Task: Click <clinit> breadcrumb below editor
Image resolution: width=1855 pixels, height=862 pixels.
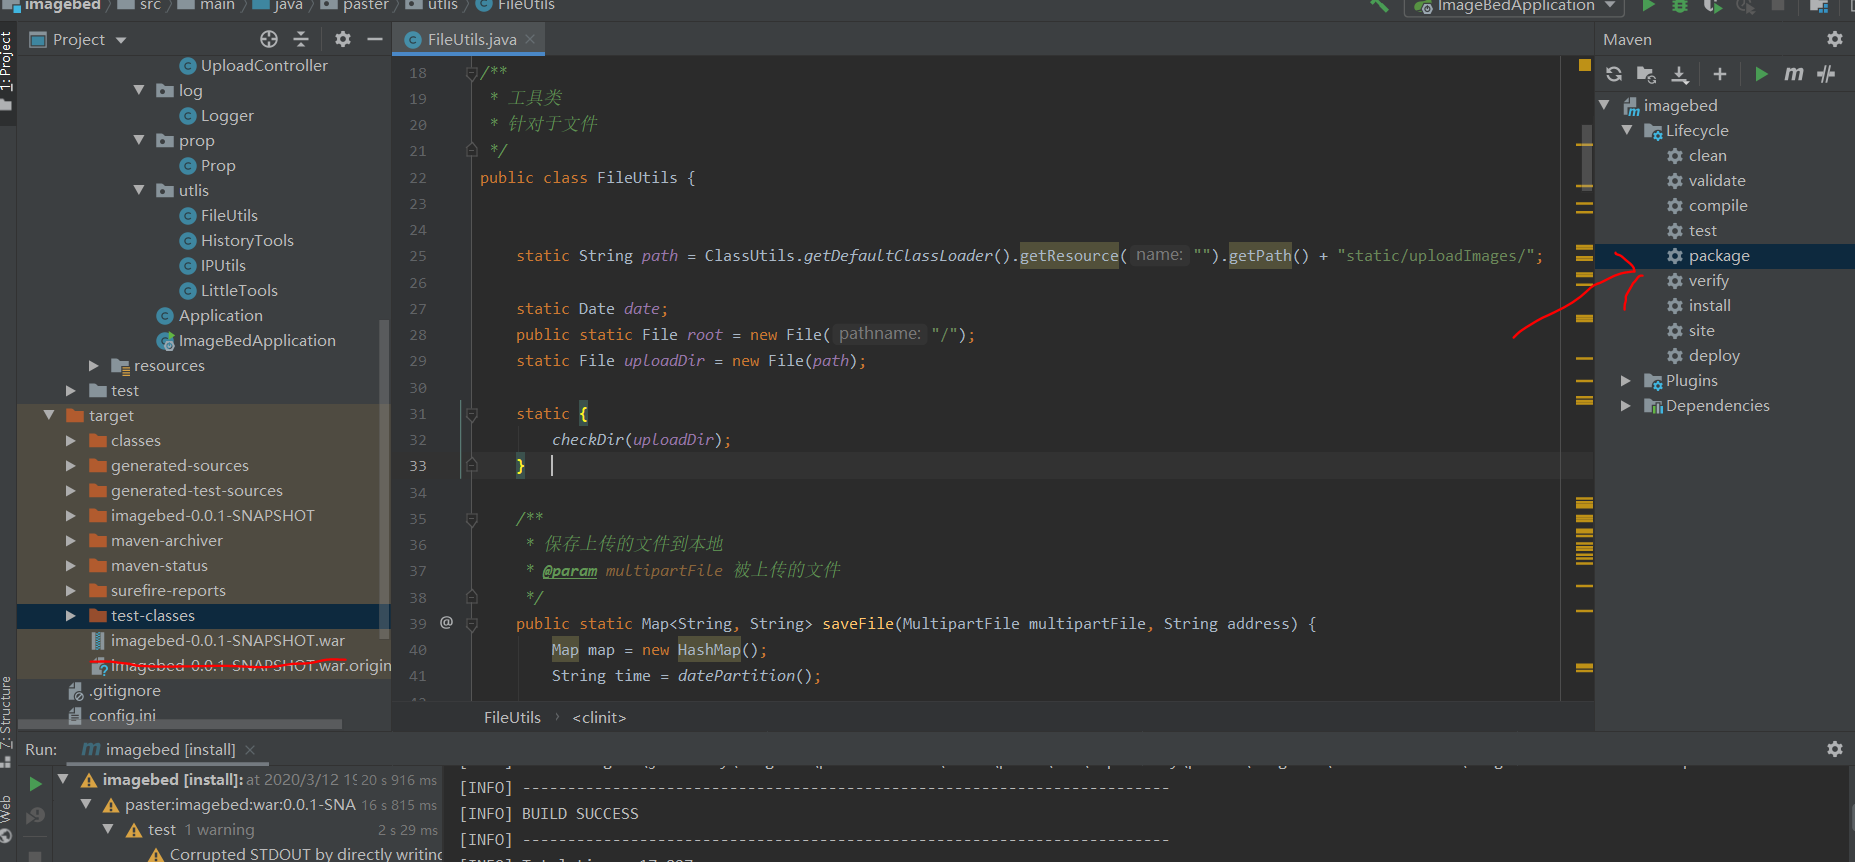Action: click(599, 718)
